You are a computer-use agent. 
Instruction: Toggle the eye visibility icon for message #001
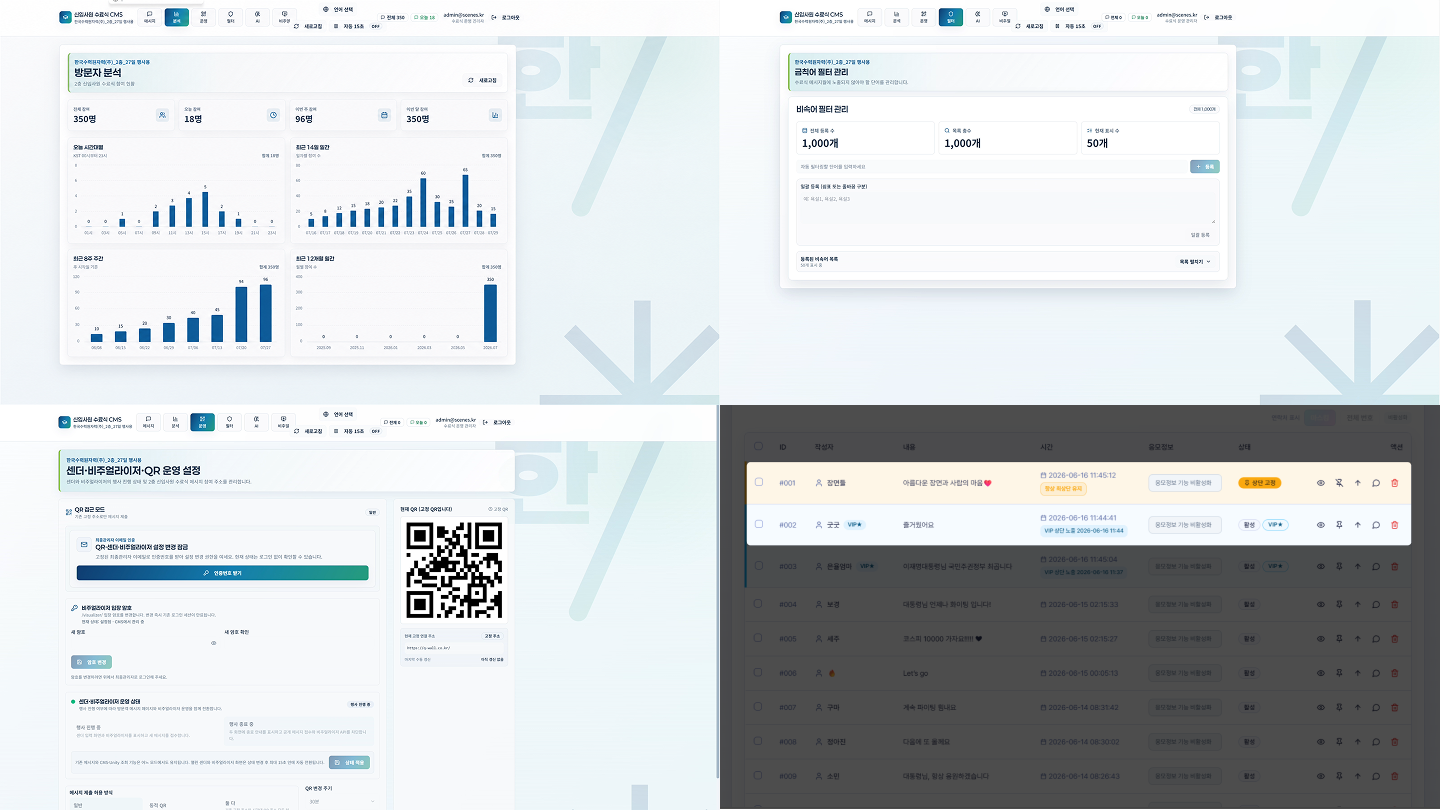1320,483
